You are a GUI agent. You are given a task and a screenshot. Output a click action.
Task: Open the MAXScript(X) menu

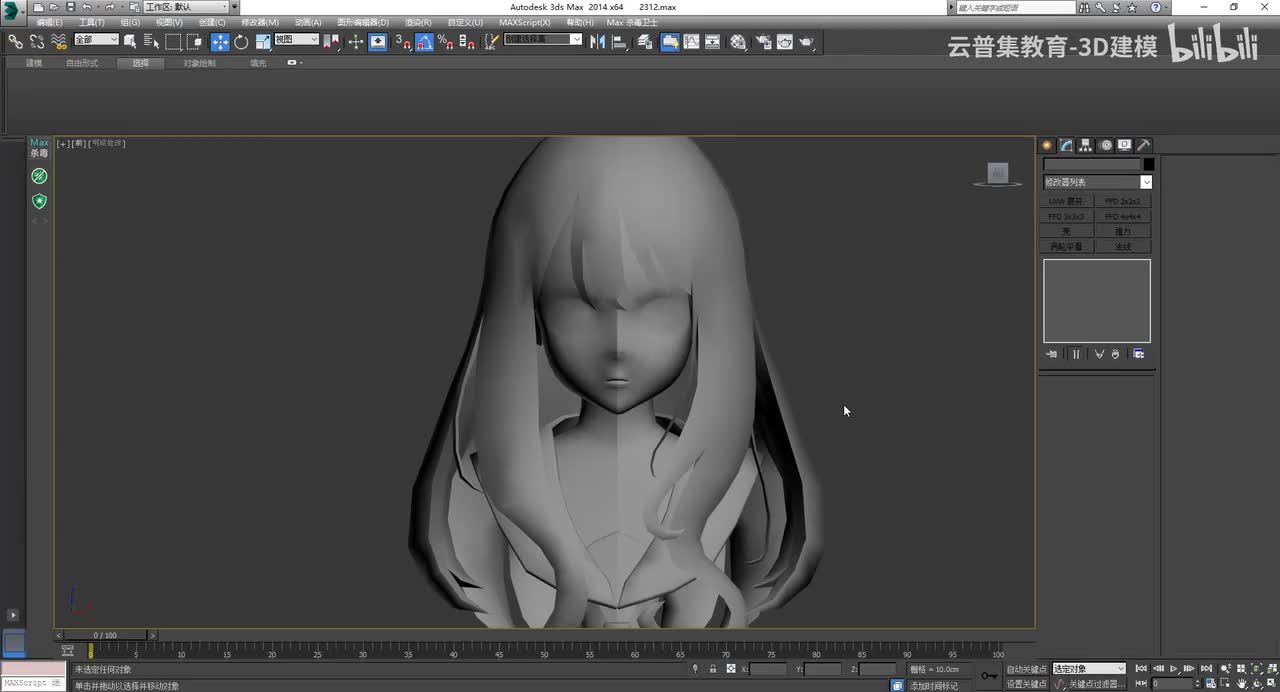coord(524,22)
